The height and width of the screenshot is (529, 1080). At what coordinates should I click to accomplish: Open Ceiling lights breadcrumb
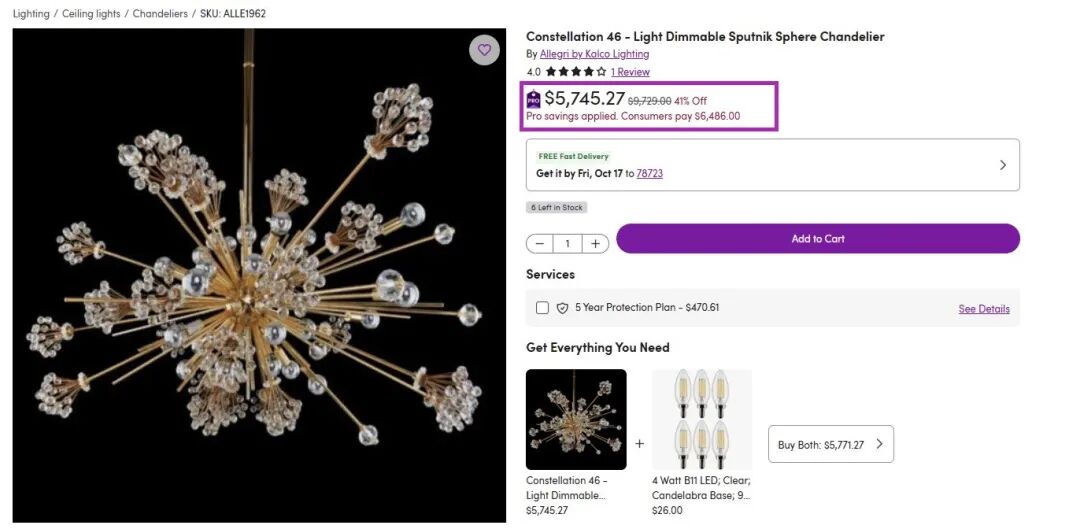[91, 14]
